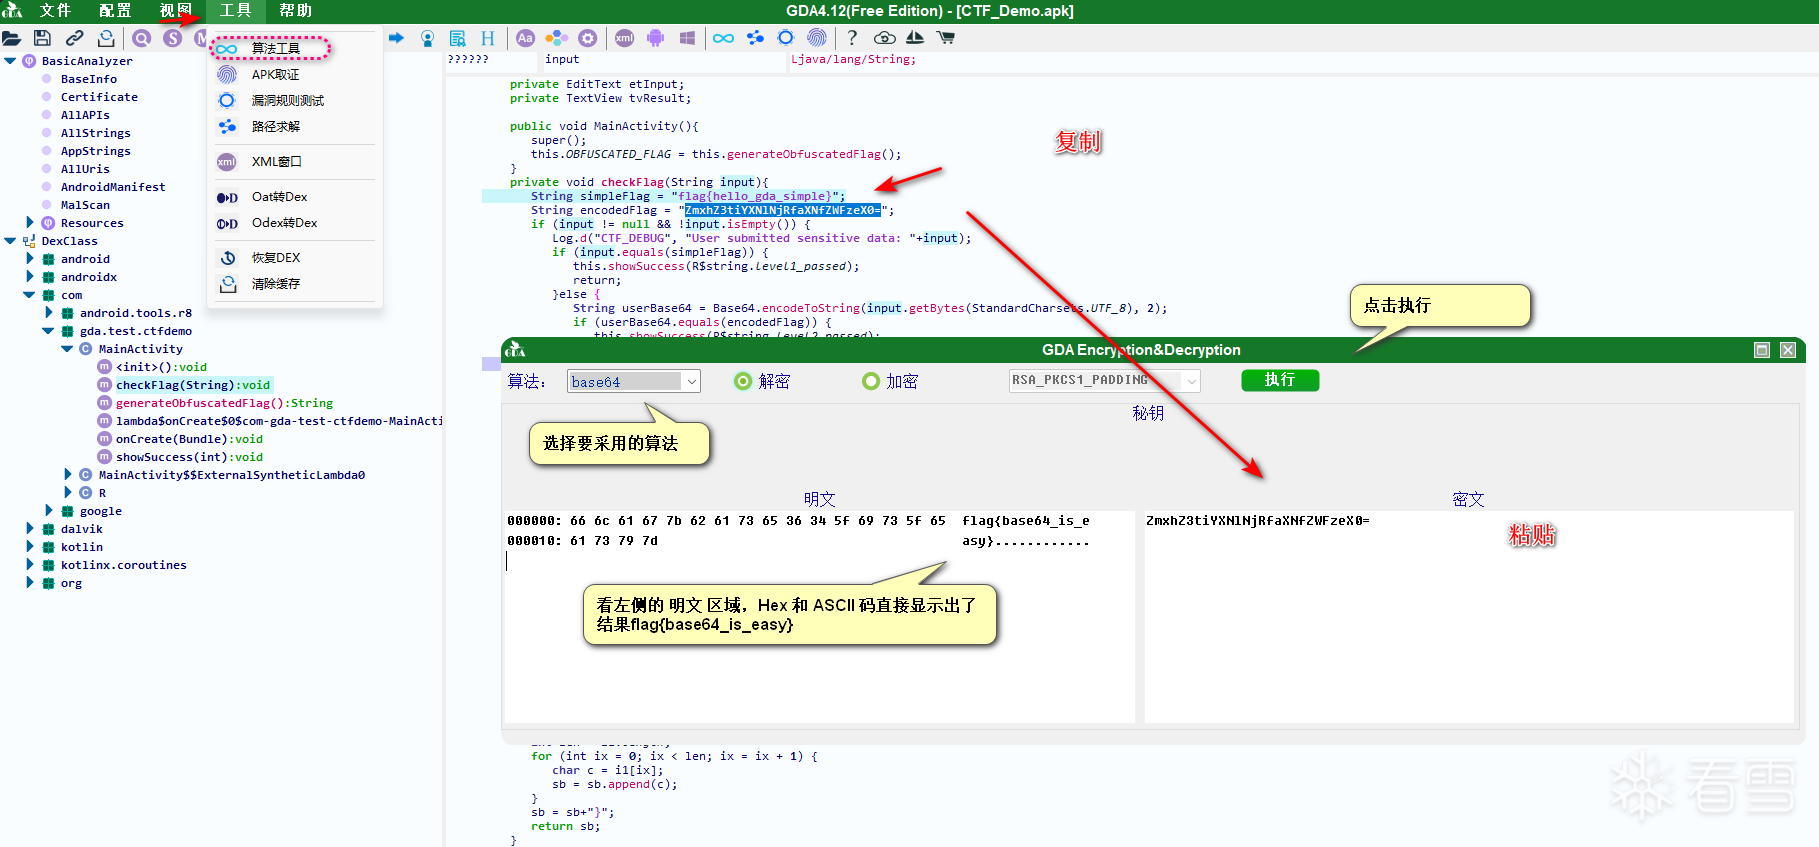Select the checkFlag(String):void method
The image size is (1819, 847).
click(193, 385)
